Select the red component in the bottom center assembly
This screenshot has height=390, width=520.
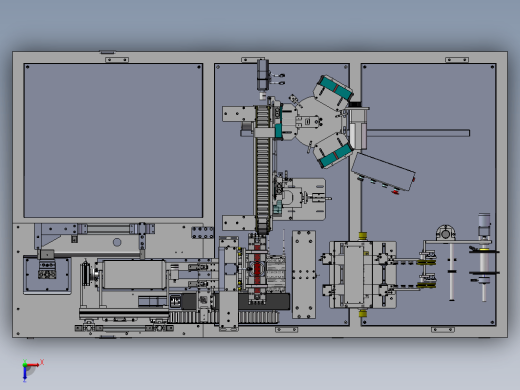click(257, 269)
